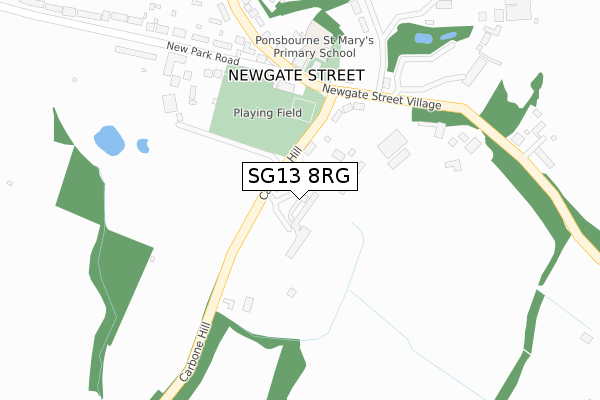The image size is (600, 400).
Task: Click the large blue pond on the left
Action: pos(109,140)
